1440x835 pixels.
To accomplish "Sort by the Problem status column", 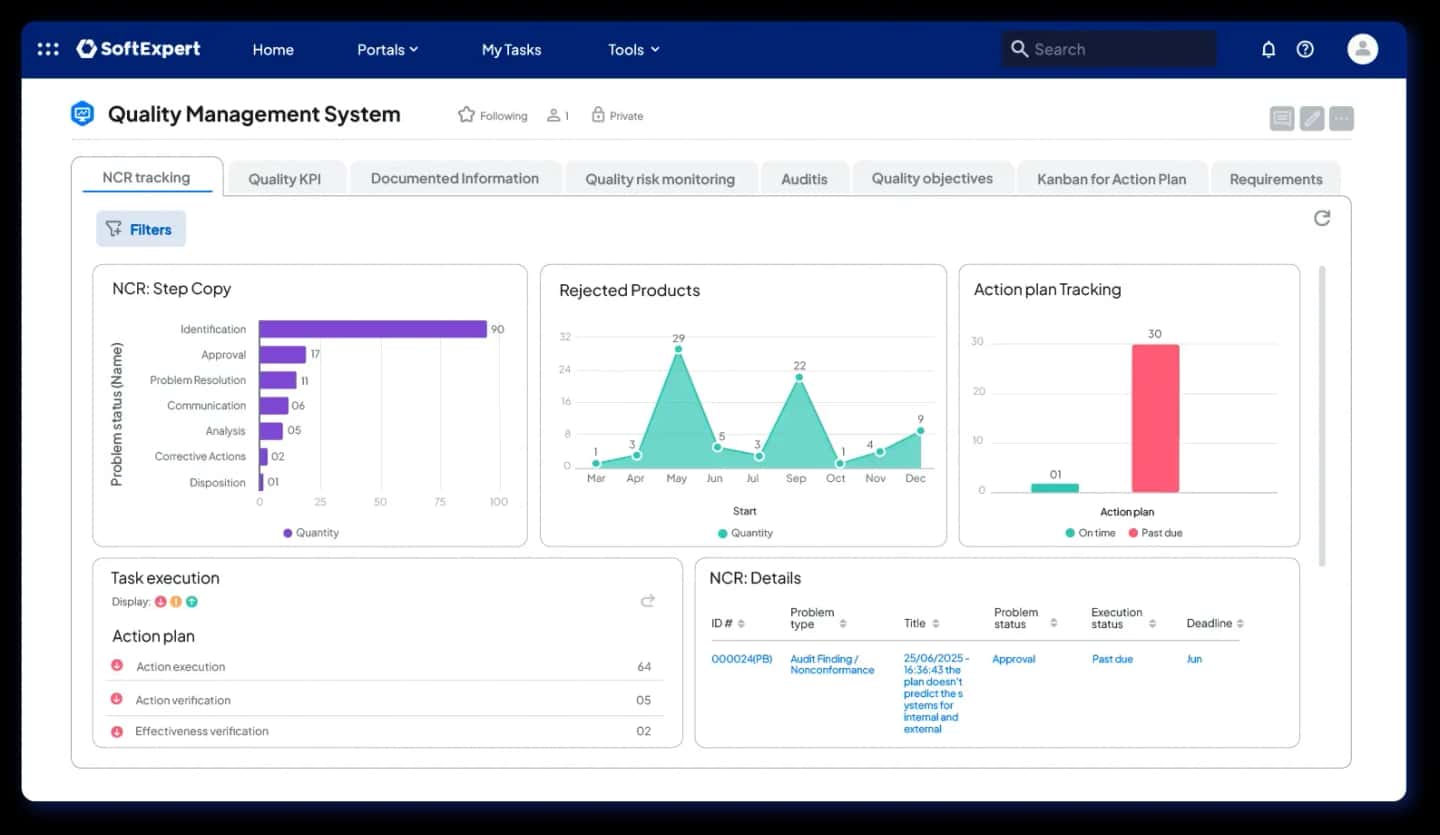I will coord(1053,624).
